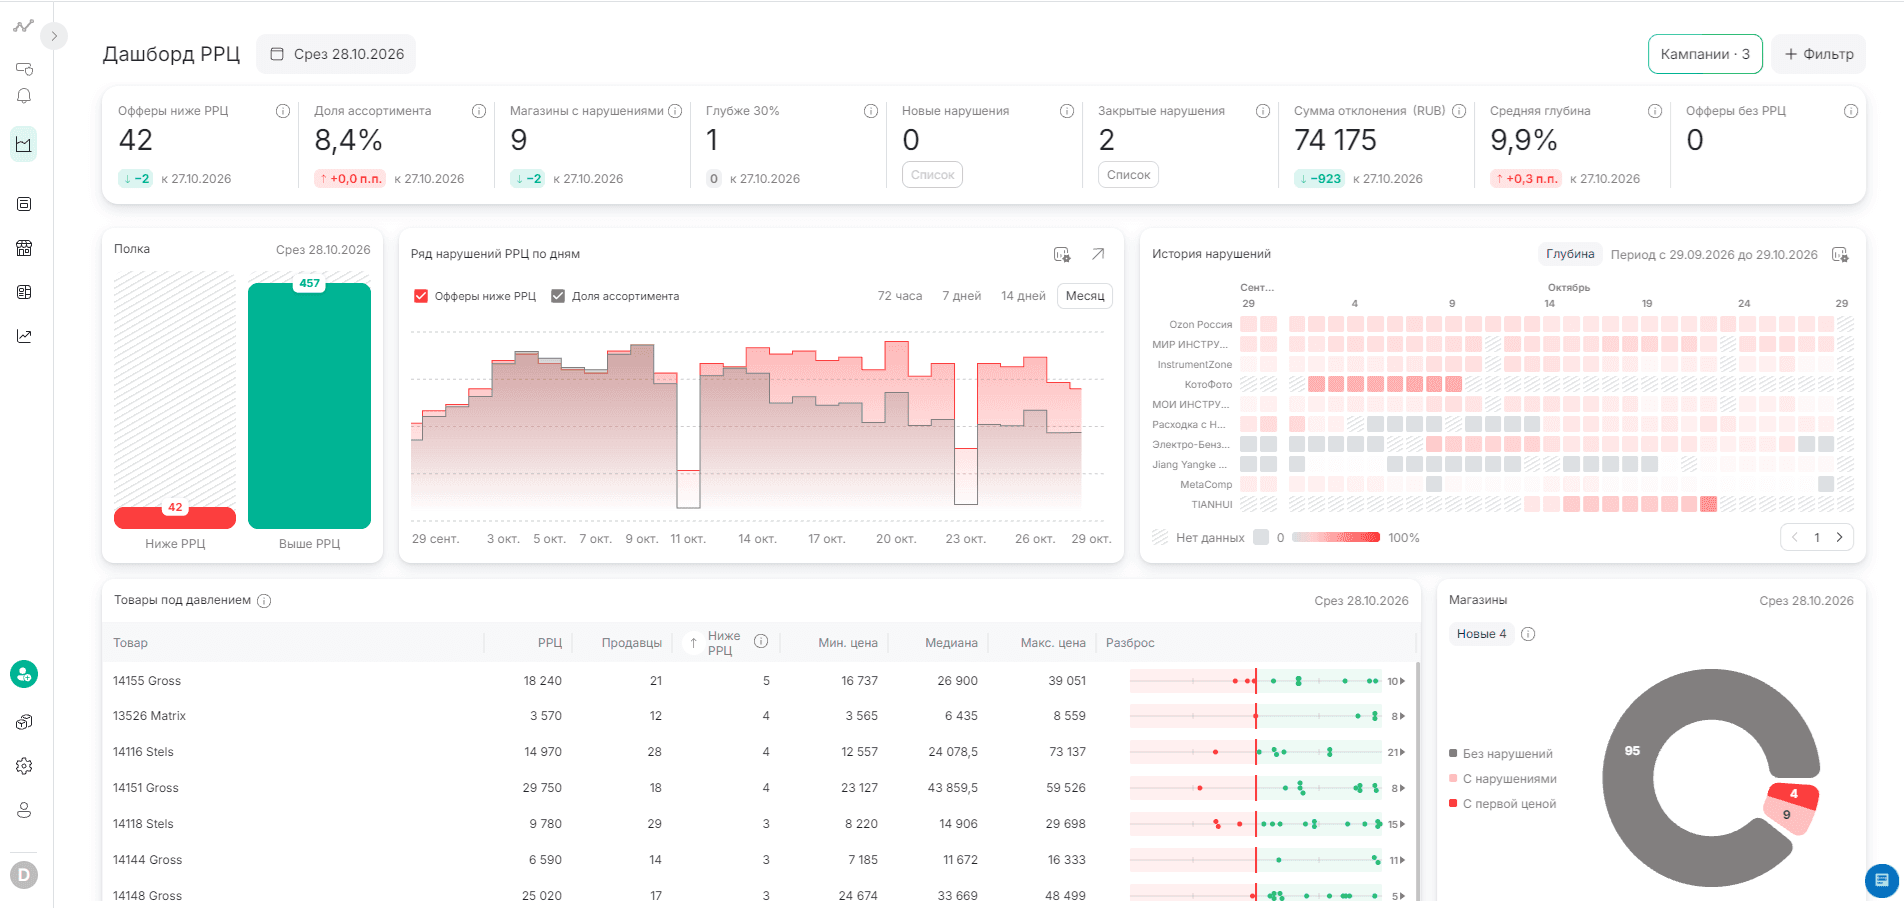
Task: Expand the Разброс row for 14155 Gross
Action: (1397, 681)
